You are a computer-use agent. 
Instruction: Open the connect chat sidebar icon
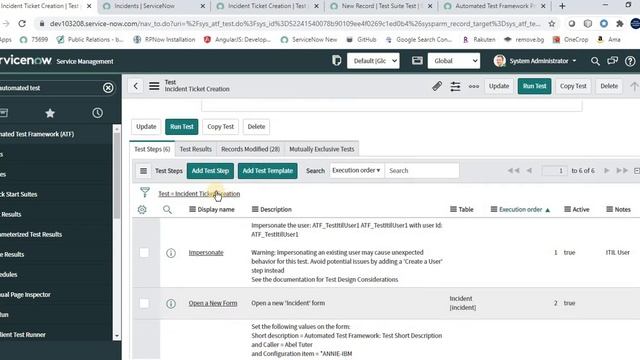612,61
